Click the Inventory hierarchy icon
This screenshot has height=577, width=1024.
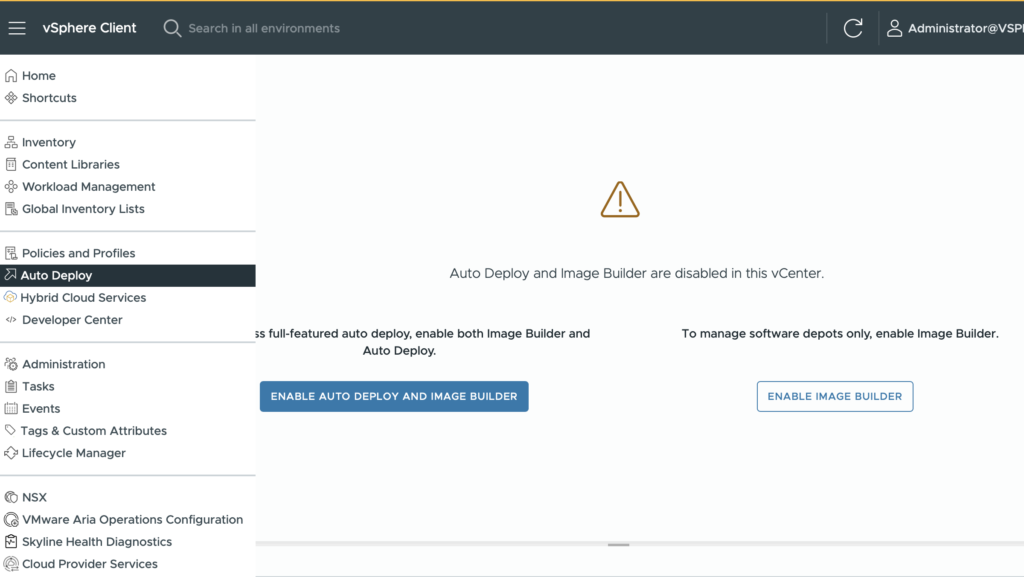coord(11,142)
